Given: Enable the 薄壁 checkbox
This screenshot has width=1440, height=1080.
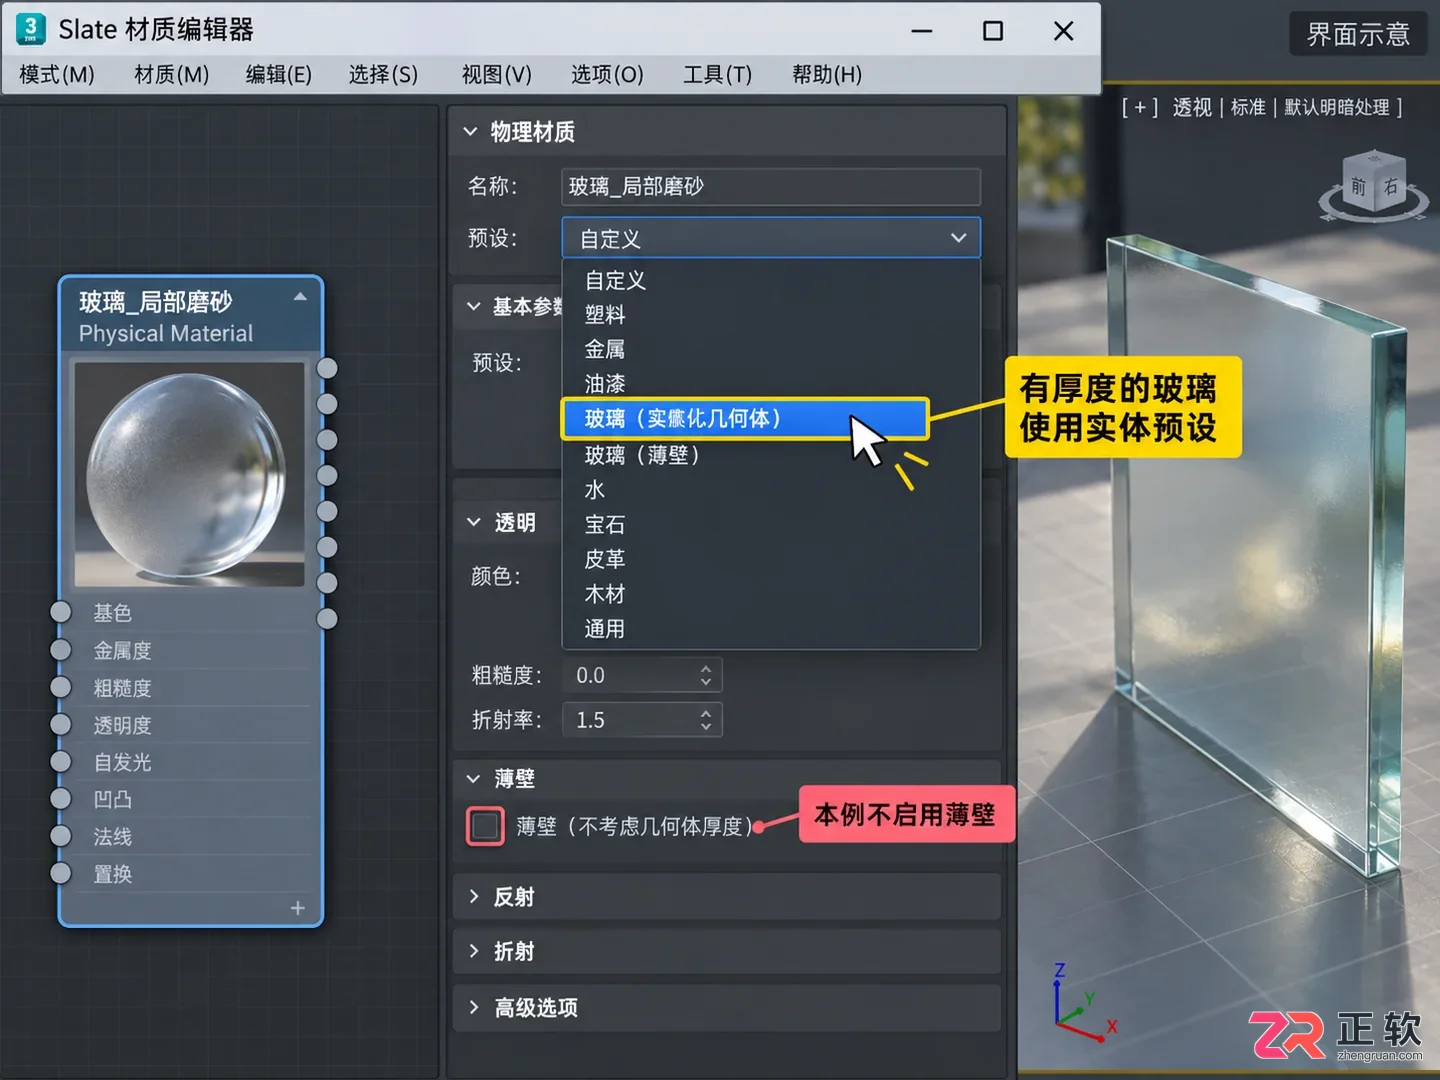Looking at the screenshot, I should click(486, 826).
